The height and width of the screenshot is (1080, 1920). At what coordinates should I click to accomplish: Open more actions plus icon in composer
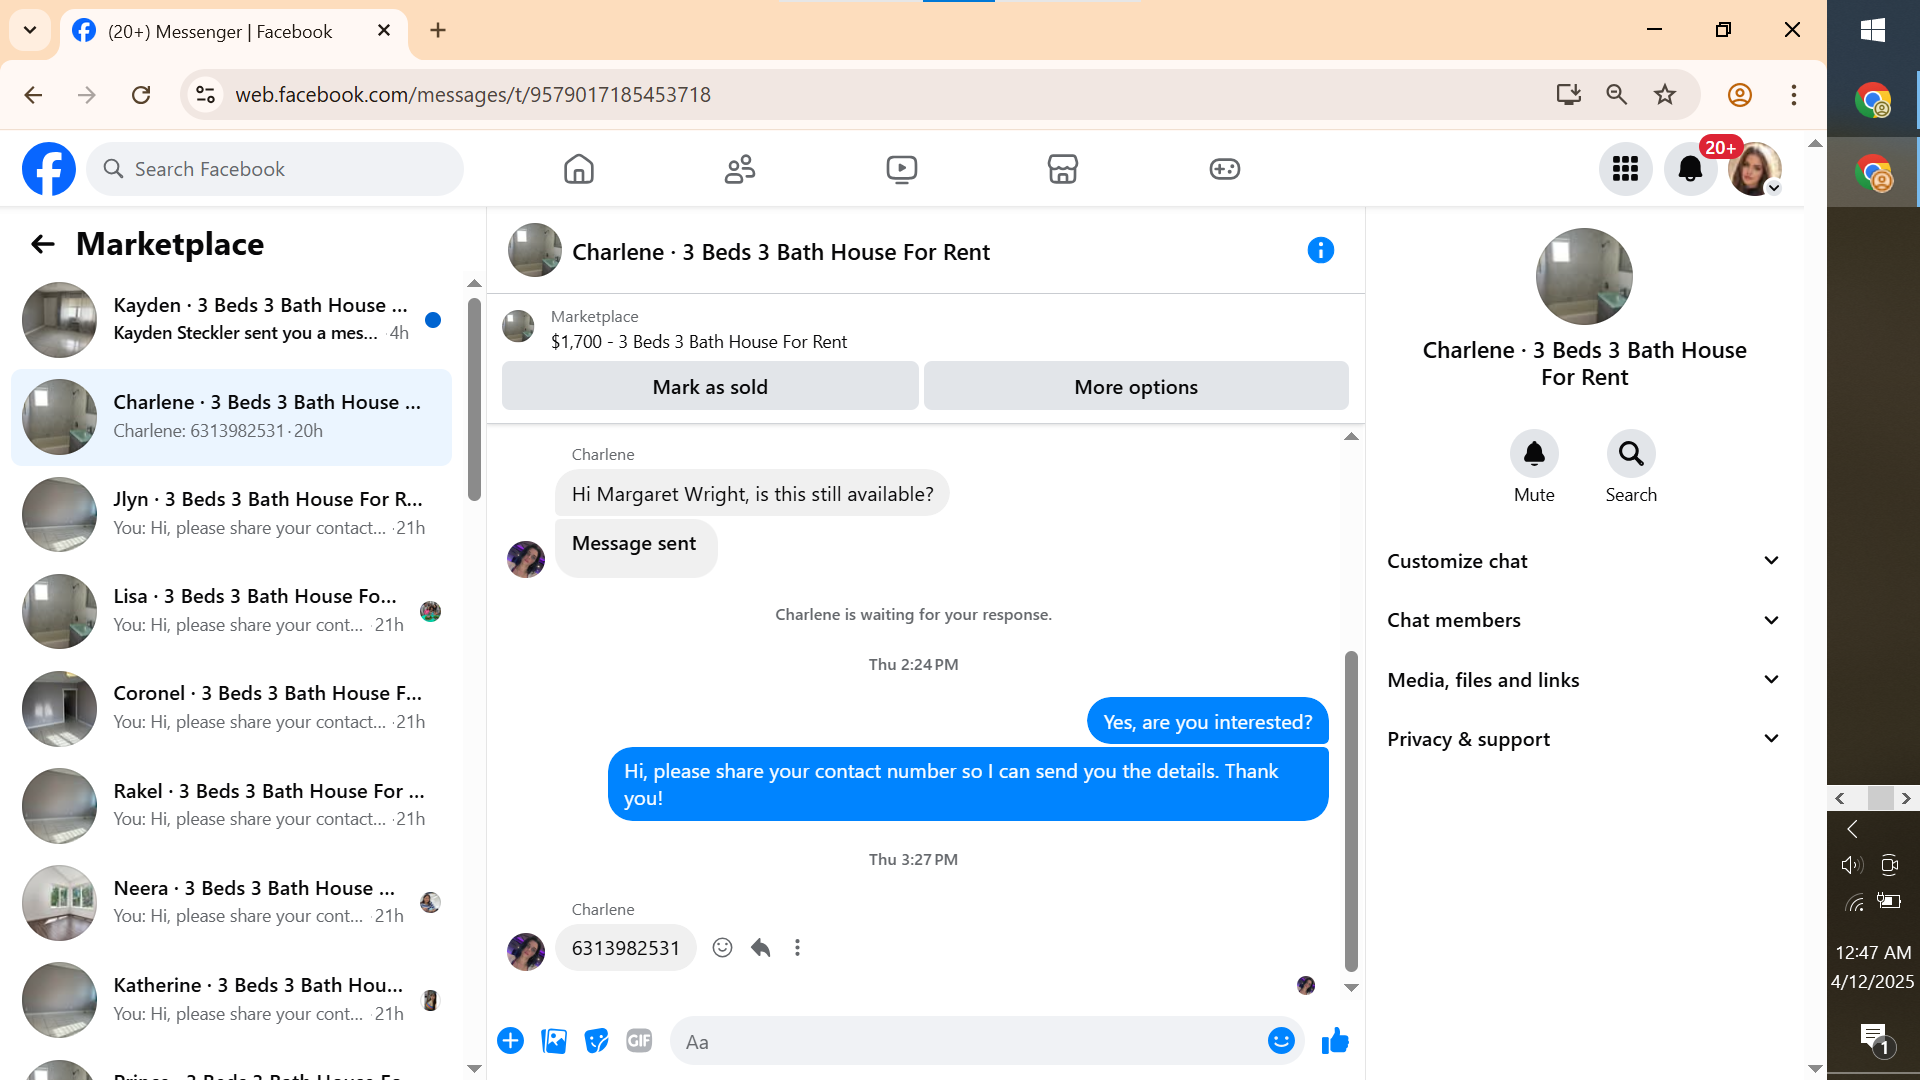click(510, 1041)
